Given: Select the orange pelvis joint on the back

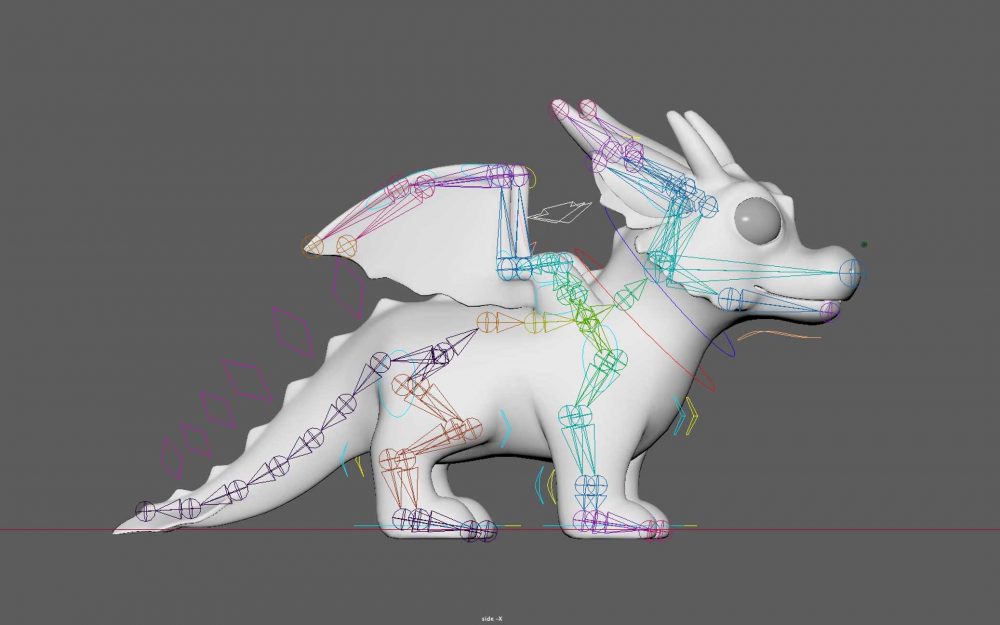Looking at the screenshot, I should pyautogui.click(x=487, y=322).
